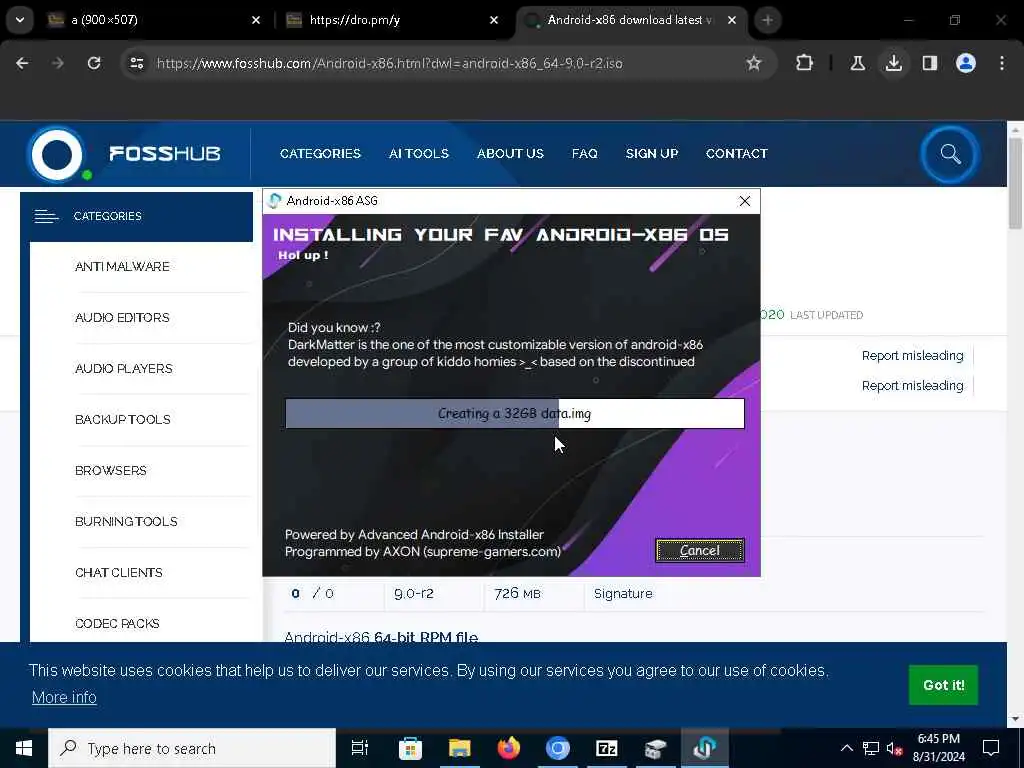Click the FossHub logo
1024x768 pixels.
124,154
